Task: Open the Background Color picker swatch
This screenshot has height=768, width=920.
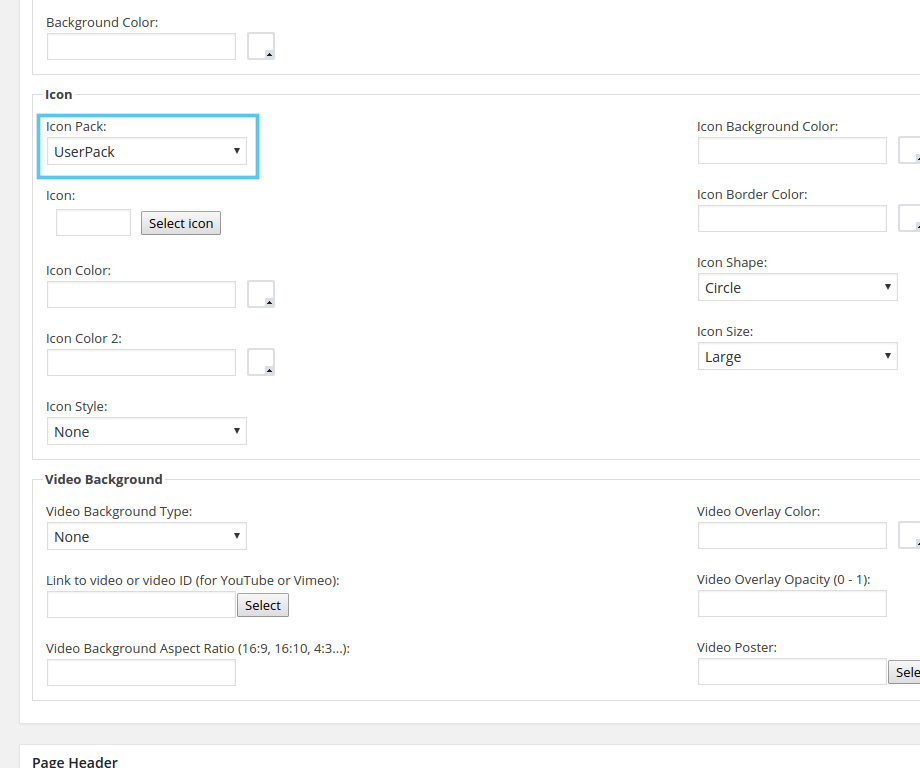Action: (x=261, y=46)
